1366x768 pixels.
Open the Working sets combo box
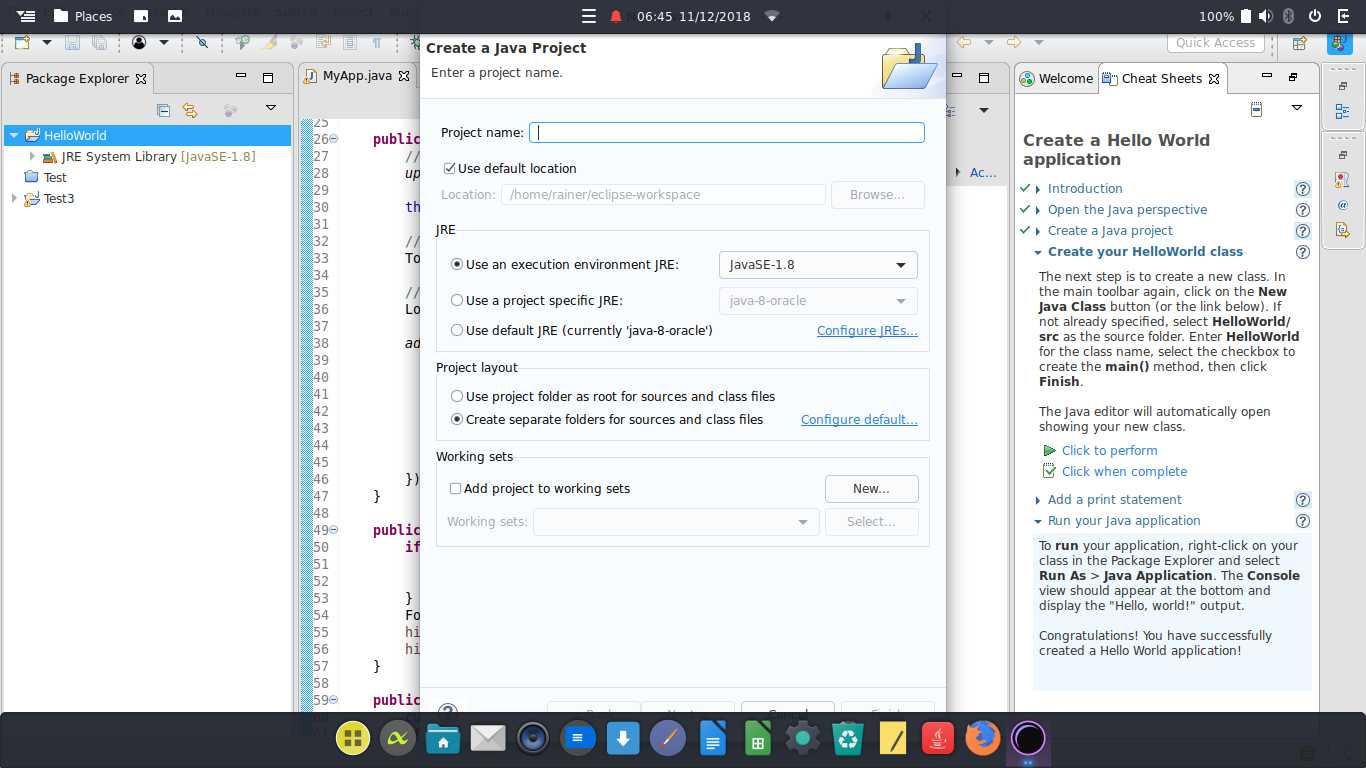point(676,521)
